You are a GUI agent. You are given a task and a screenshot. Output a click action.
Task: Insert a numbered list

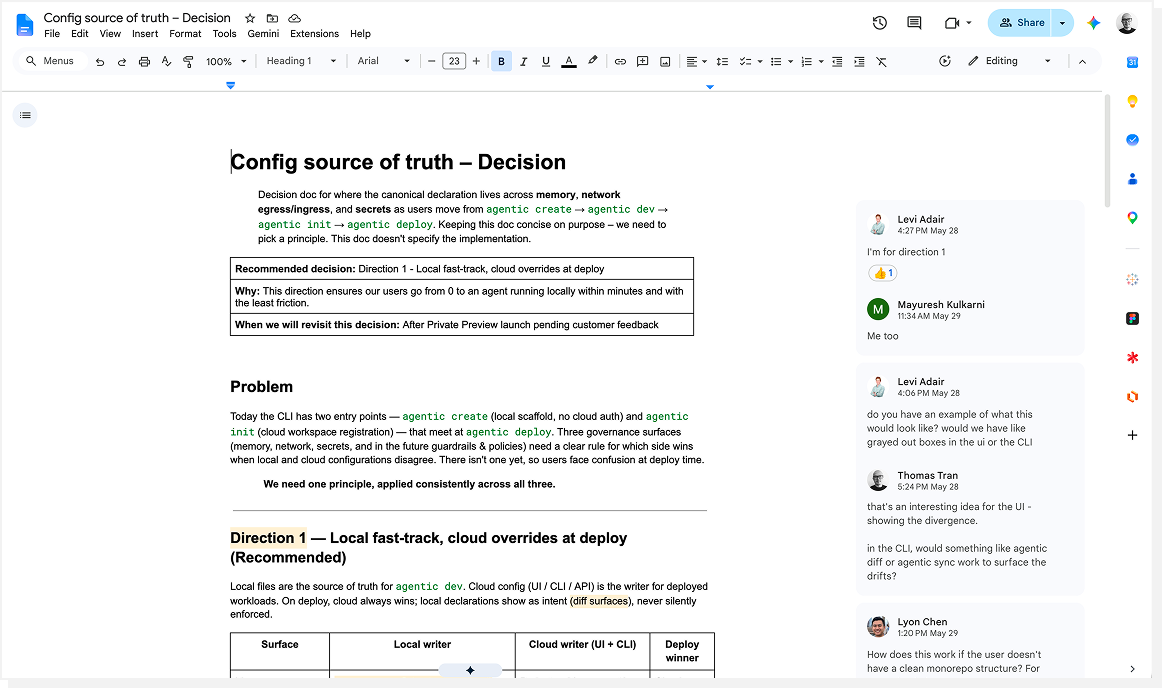[x=806, y=62]
